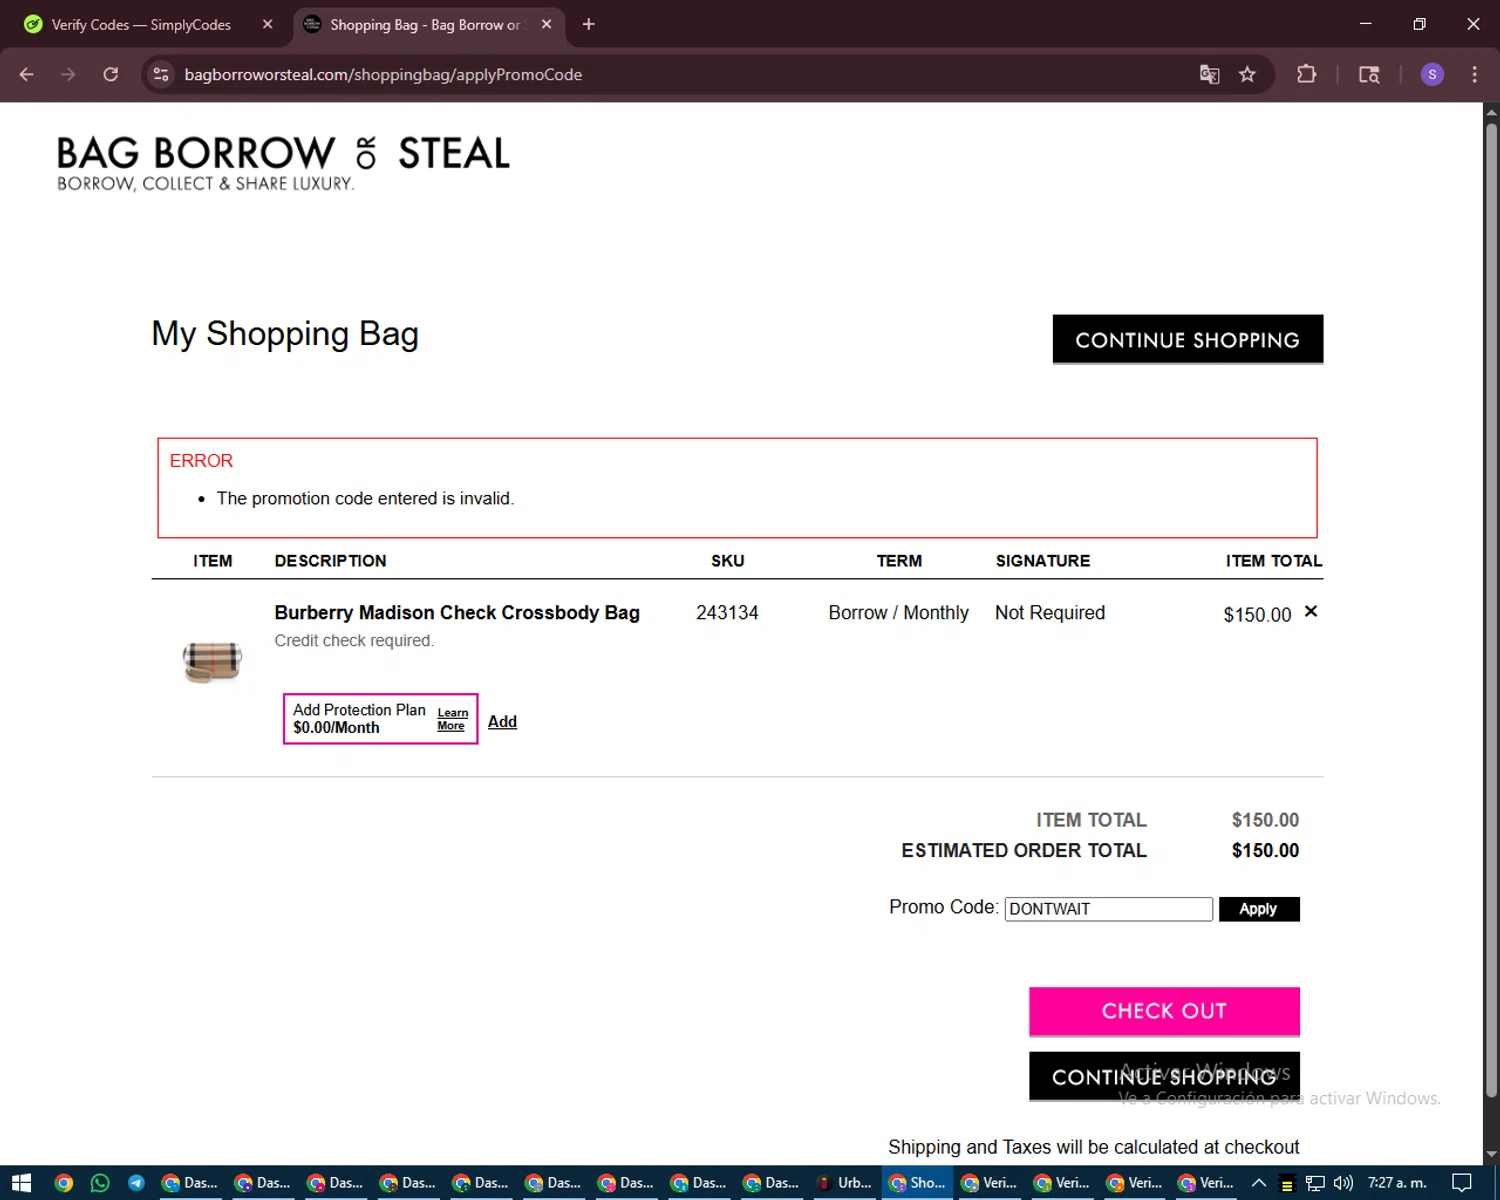Switch to the Urb... taskbar window
This screenshot has width=1500, height=1200.
point(843,1183)
